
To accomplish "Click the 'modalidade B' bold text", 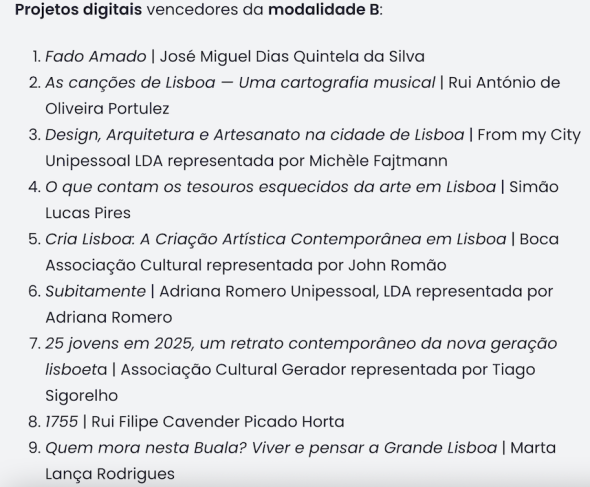I will (324, 9).
